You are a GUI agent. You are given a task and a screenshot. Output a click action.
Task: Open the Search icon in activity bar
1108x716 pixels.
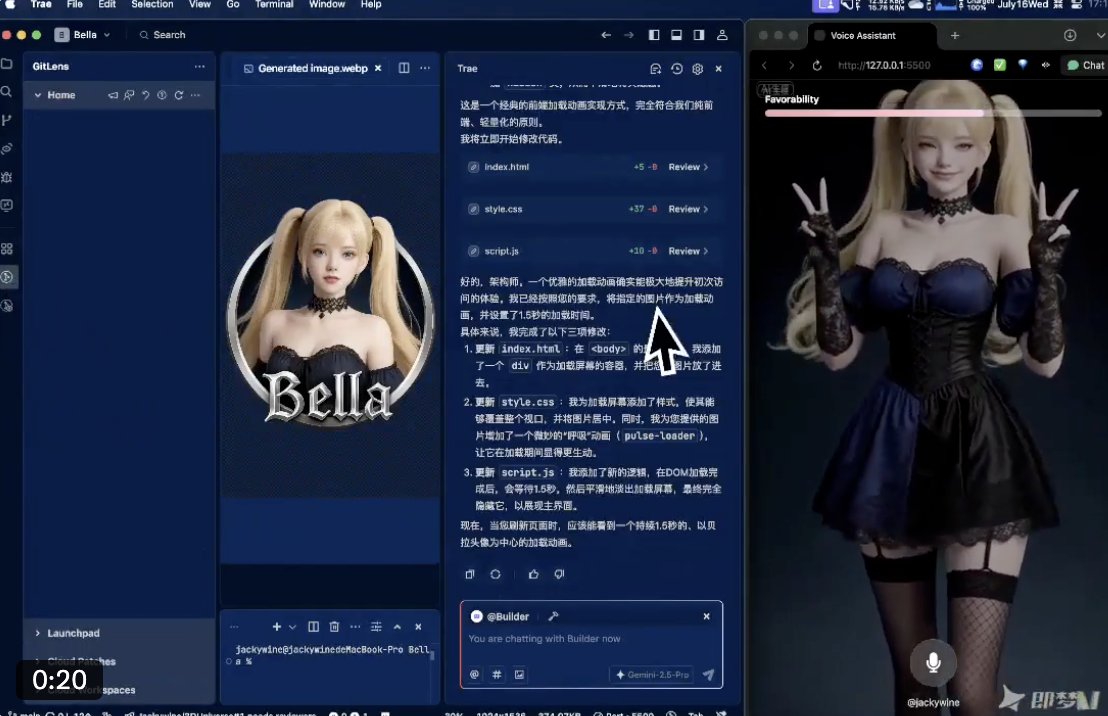point(6,92)
